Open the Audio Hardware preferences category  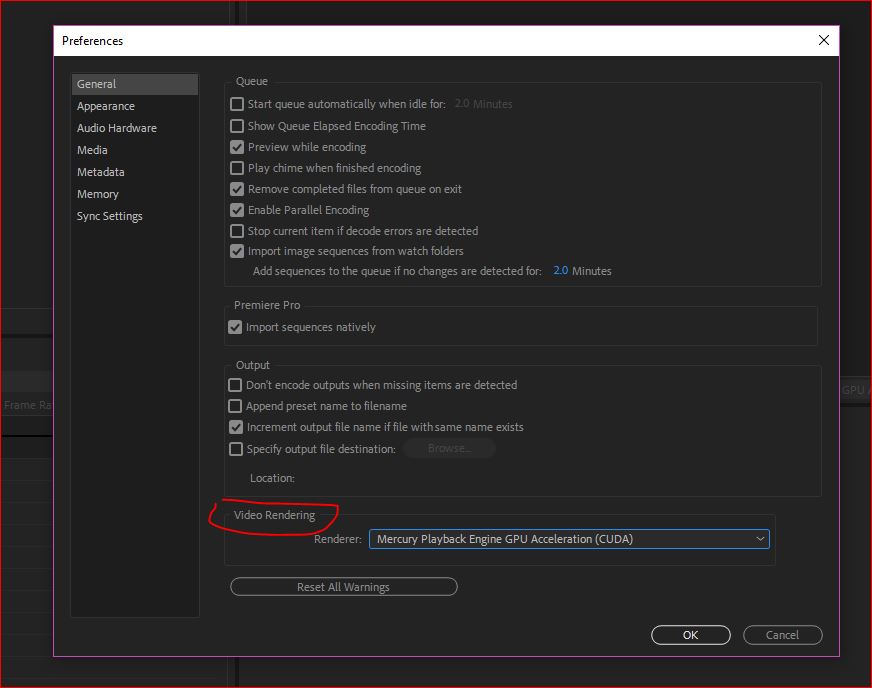(x=117, y=128)
